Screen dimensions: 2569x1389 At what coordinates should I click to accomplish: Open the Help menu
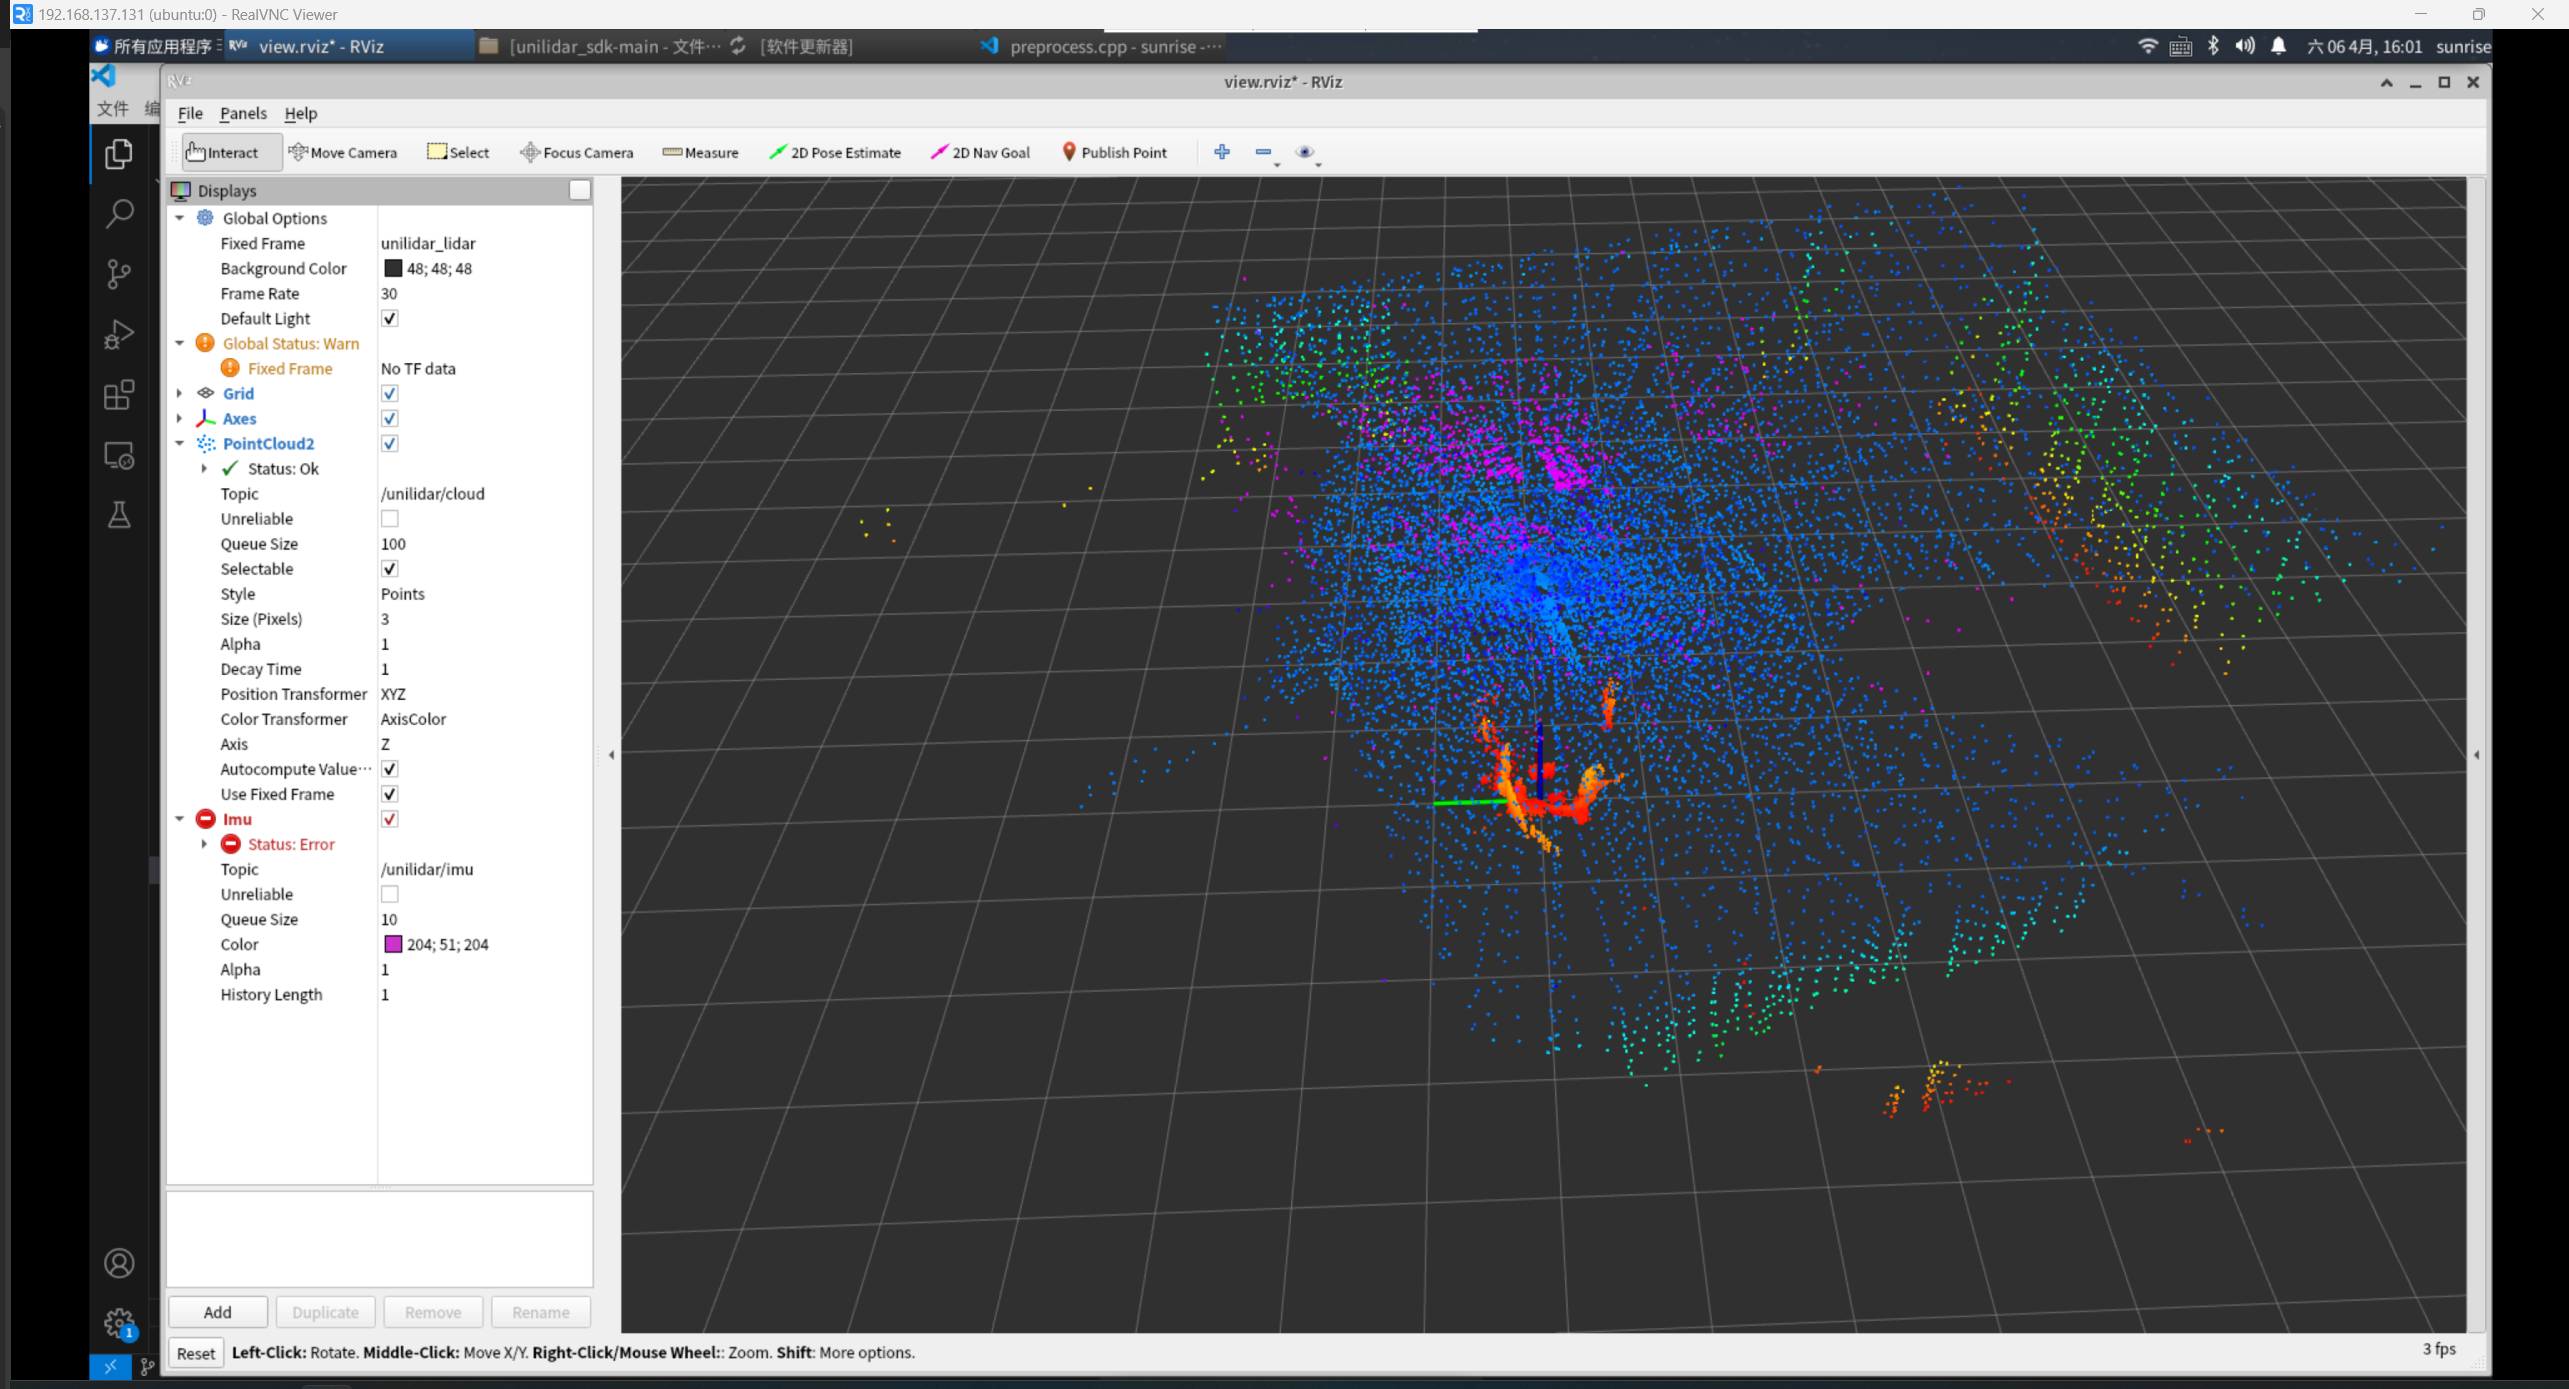[300, 113]
